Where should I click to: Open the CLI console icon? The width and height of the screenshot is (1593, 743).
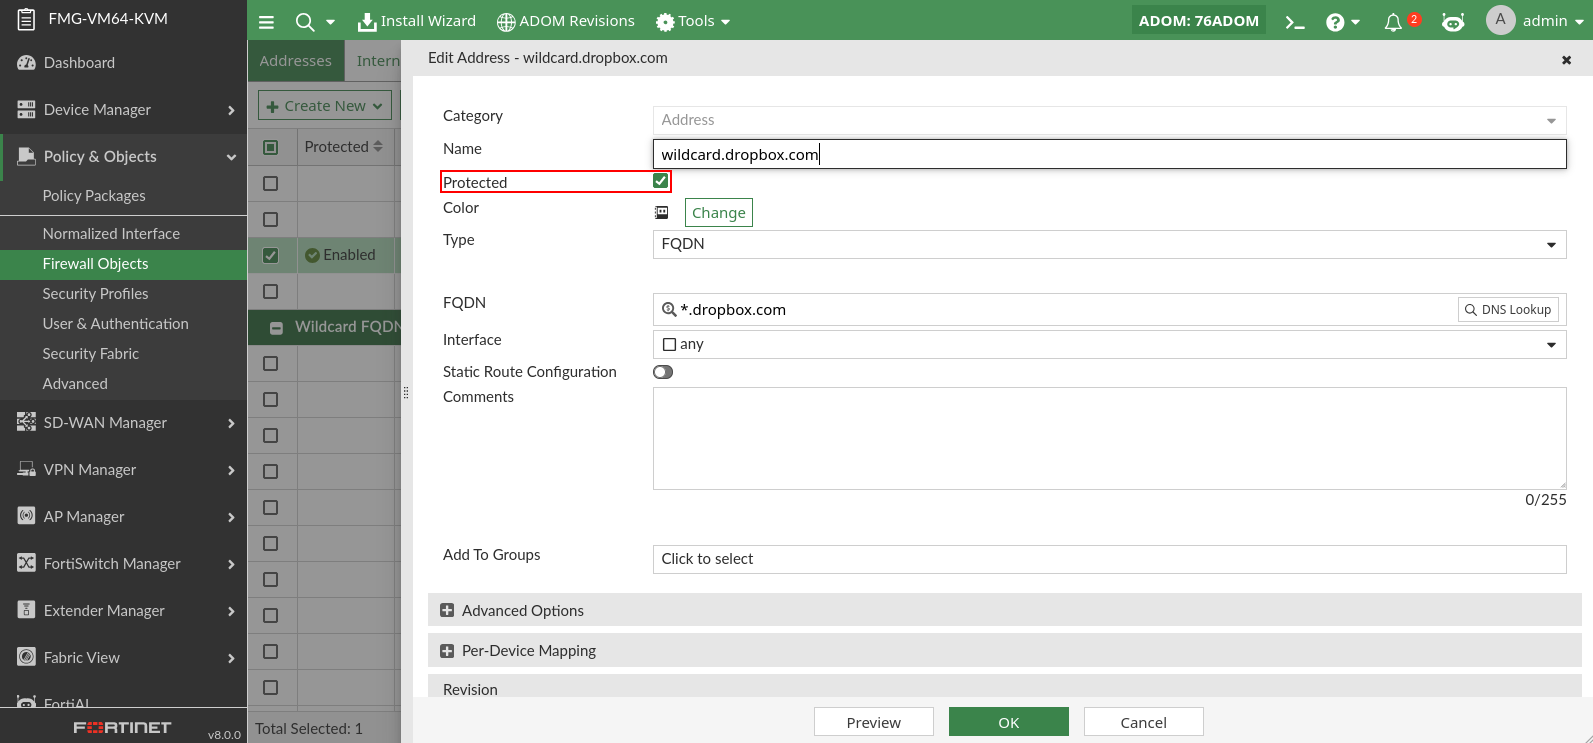click(x=1295, y=21)
